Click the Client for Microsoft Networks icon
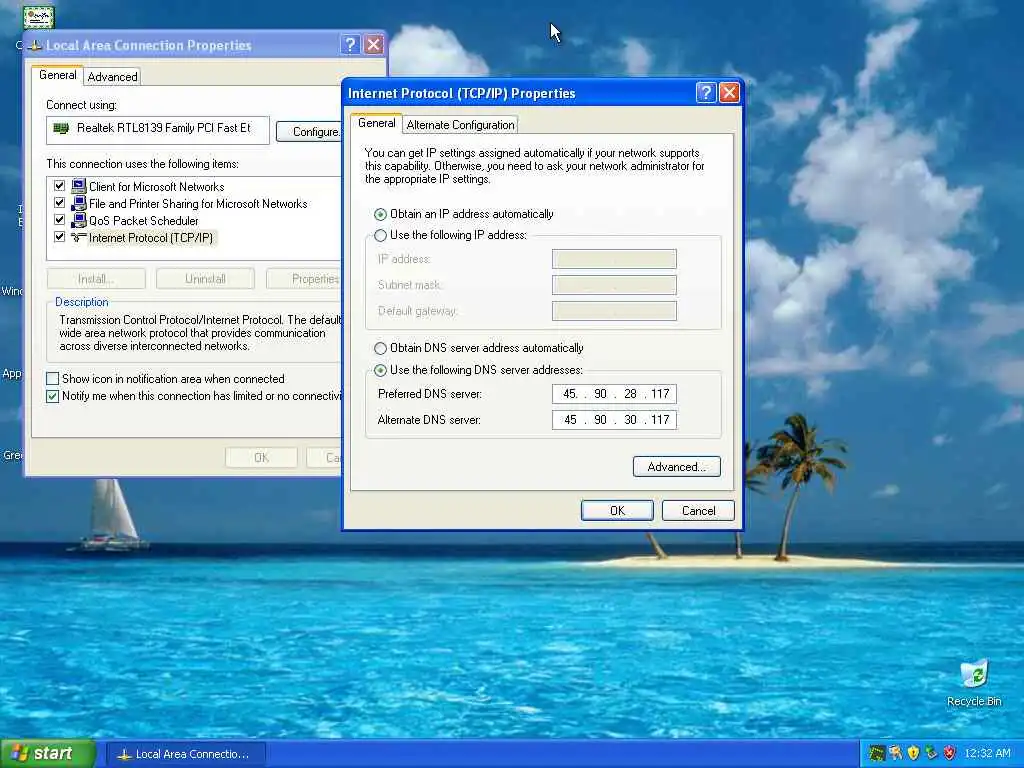This screenshot has width=1024, height=768. [x=78, y=186]
